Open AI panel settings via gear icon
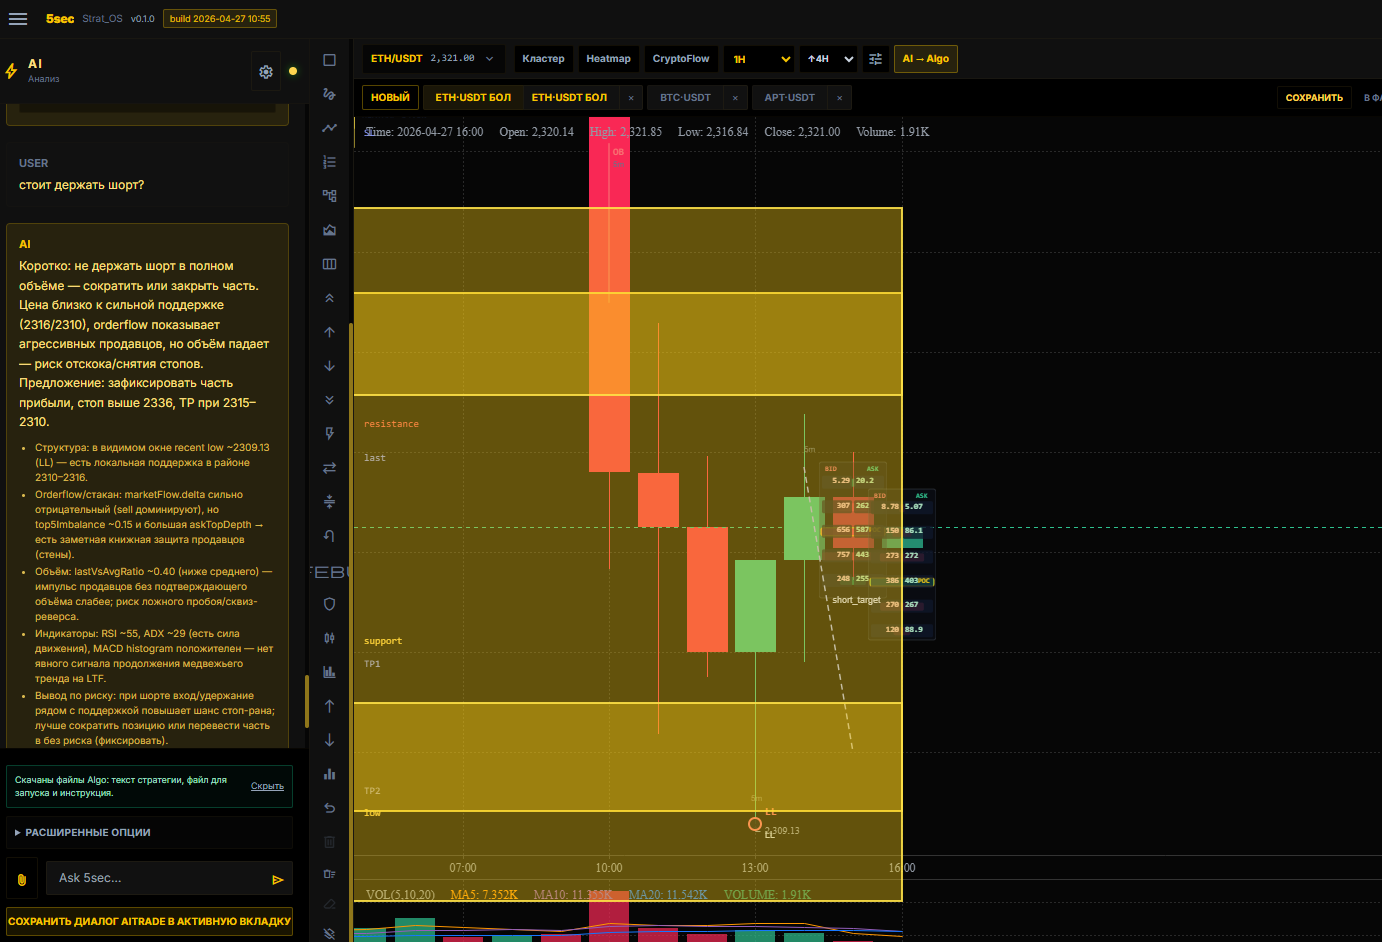The image size is (1382, 942). pos(266,71)
